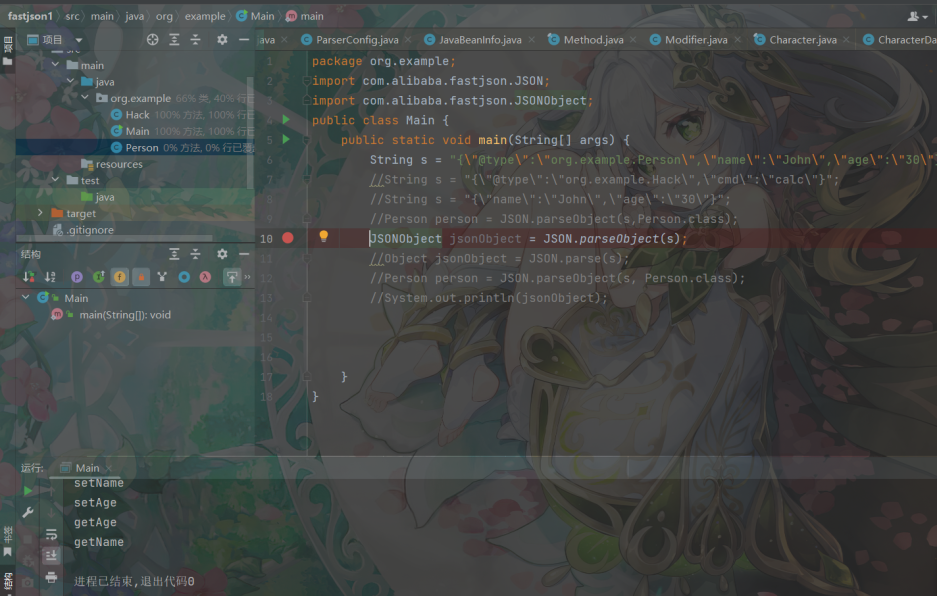The width and height of the screenshot is (937, 596).
Task: Click the Locate/Select Opened File target icon
Action: tap(152, 39)
